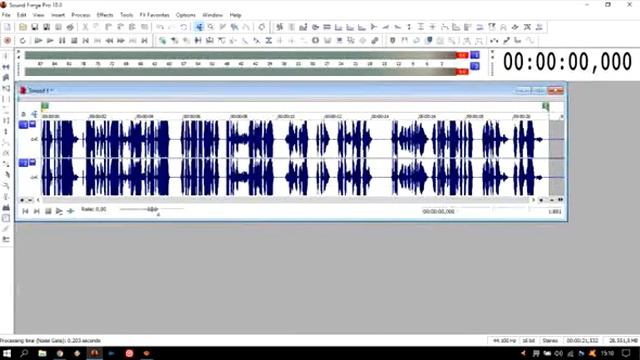
Task: Toggle channel 1 enable button on waveform
Action: click(23, 125)
